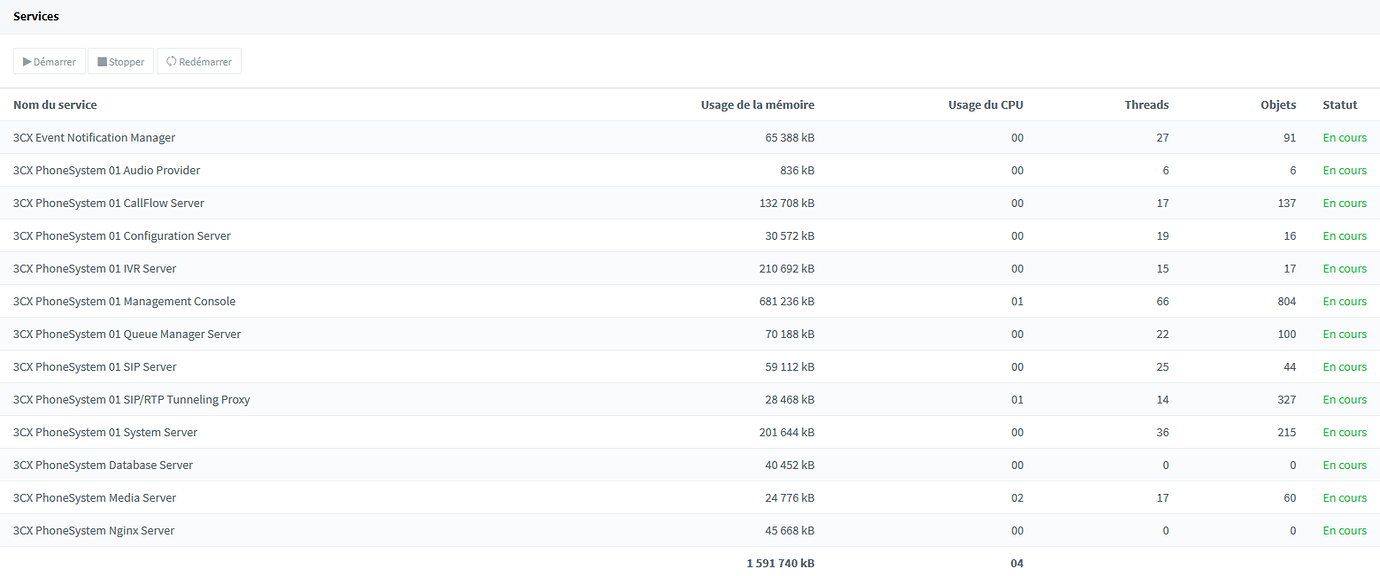Sort by Nom du service column
The image size is (1380, 576).
[55, 105]
